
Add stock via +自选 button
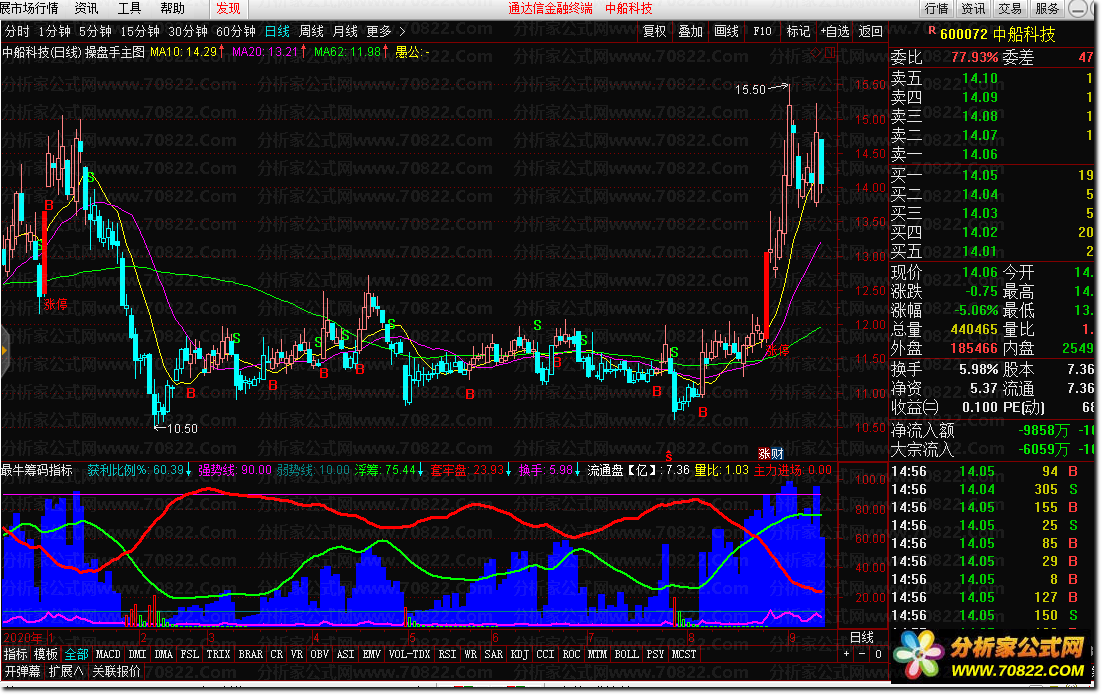point(834,32)
